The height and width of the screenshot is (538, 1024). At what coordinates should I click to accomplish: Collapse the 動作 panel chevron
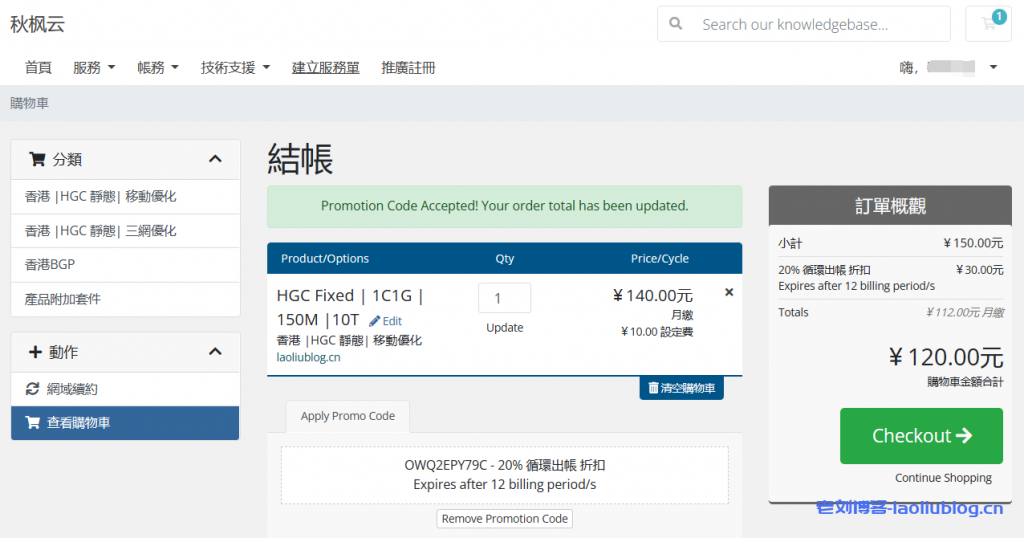point(215,352)
